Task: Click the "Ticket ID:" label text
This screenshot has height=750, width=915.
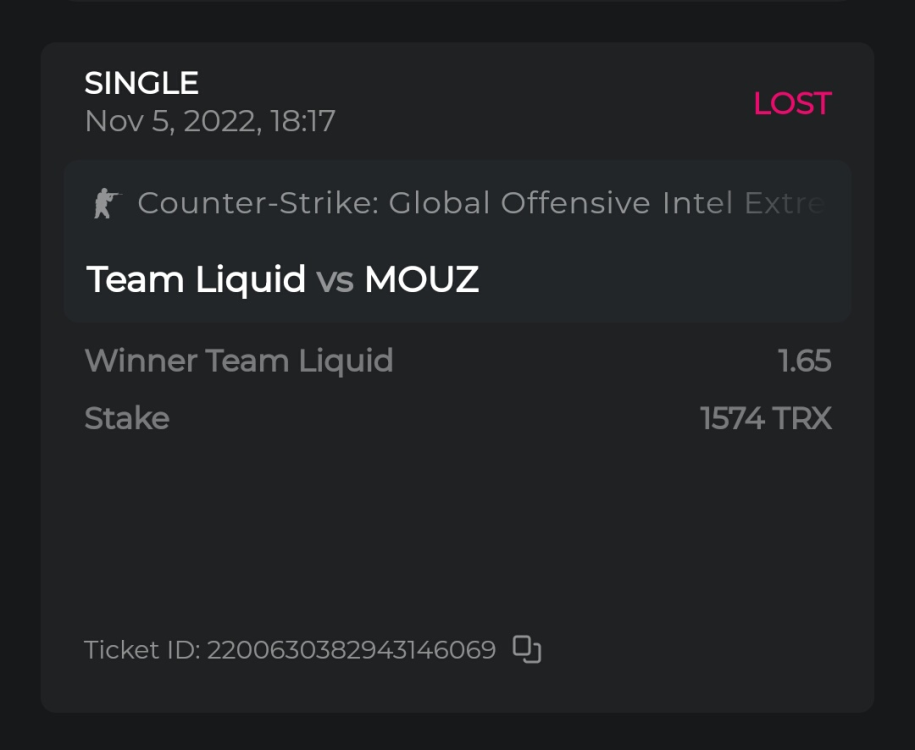Action: pos(143,650)
